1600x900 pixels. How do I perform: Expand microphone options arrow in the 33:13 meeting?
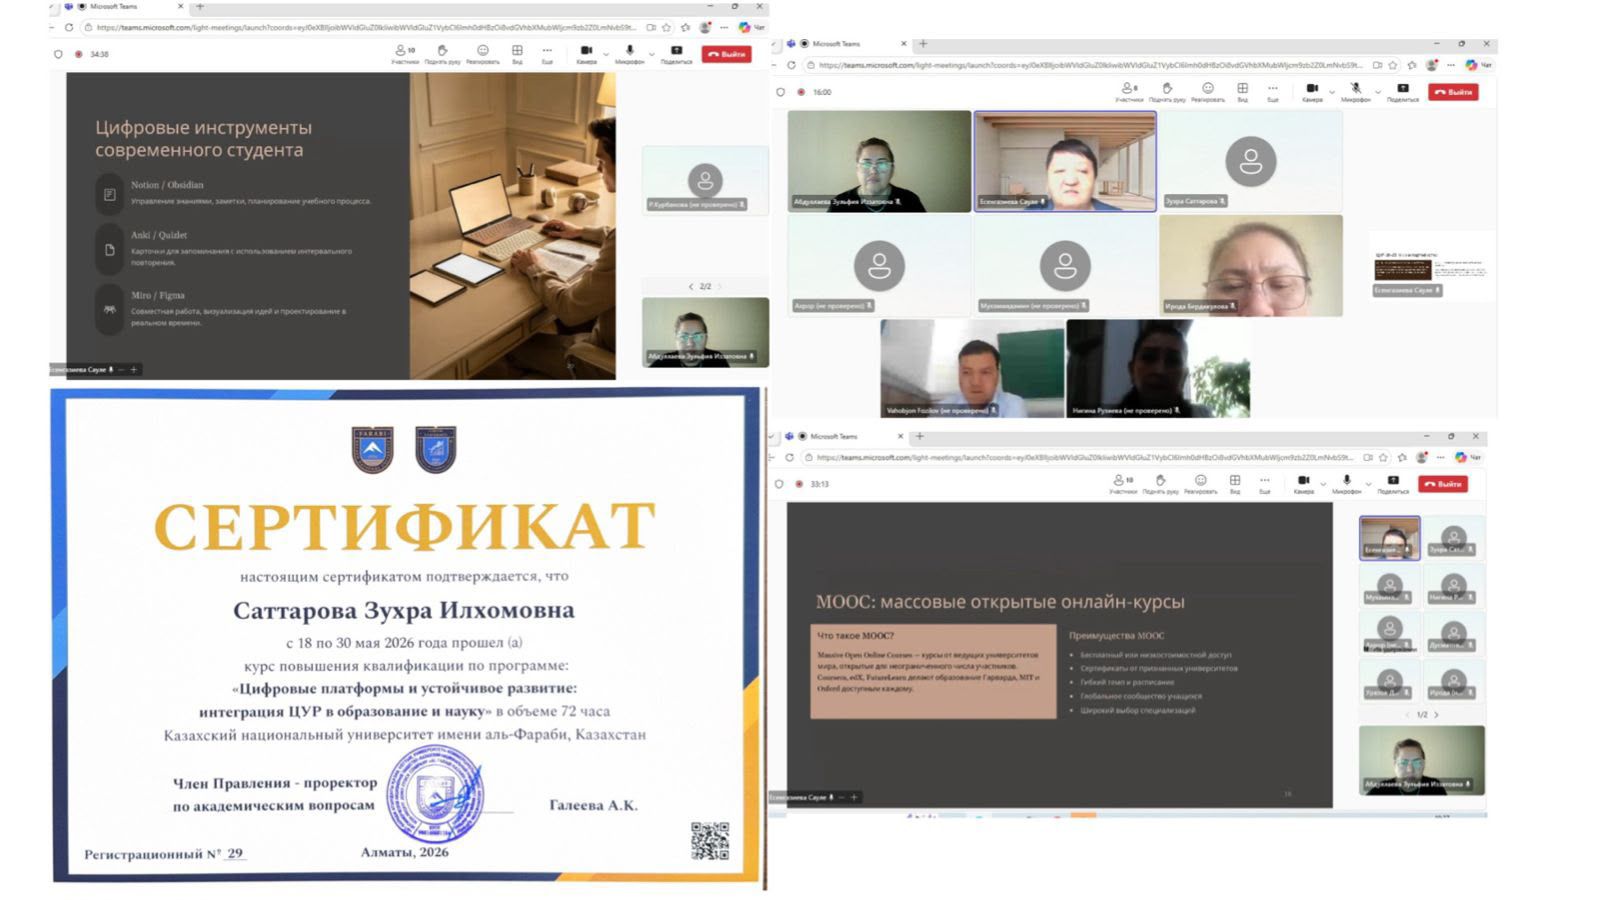[x=1369, y=484]
